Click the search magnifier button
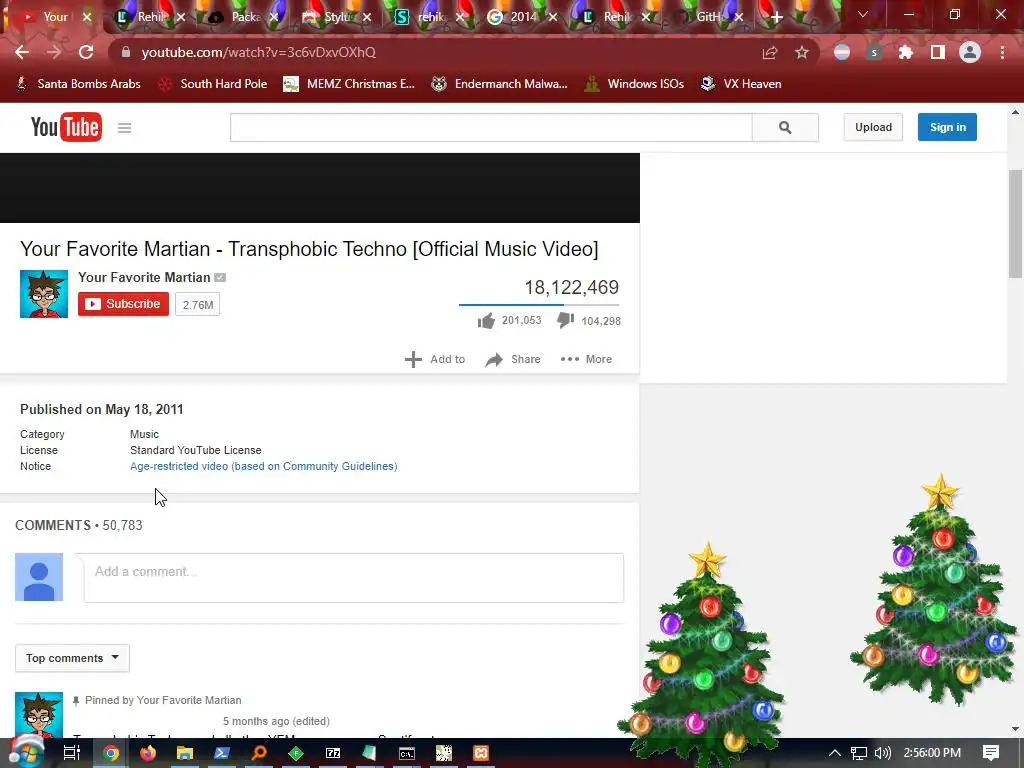The height and width of the screenshot is (768, 1024). pyautogui.click(x=785, y=127)
